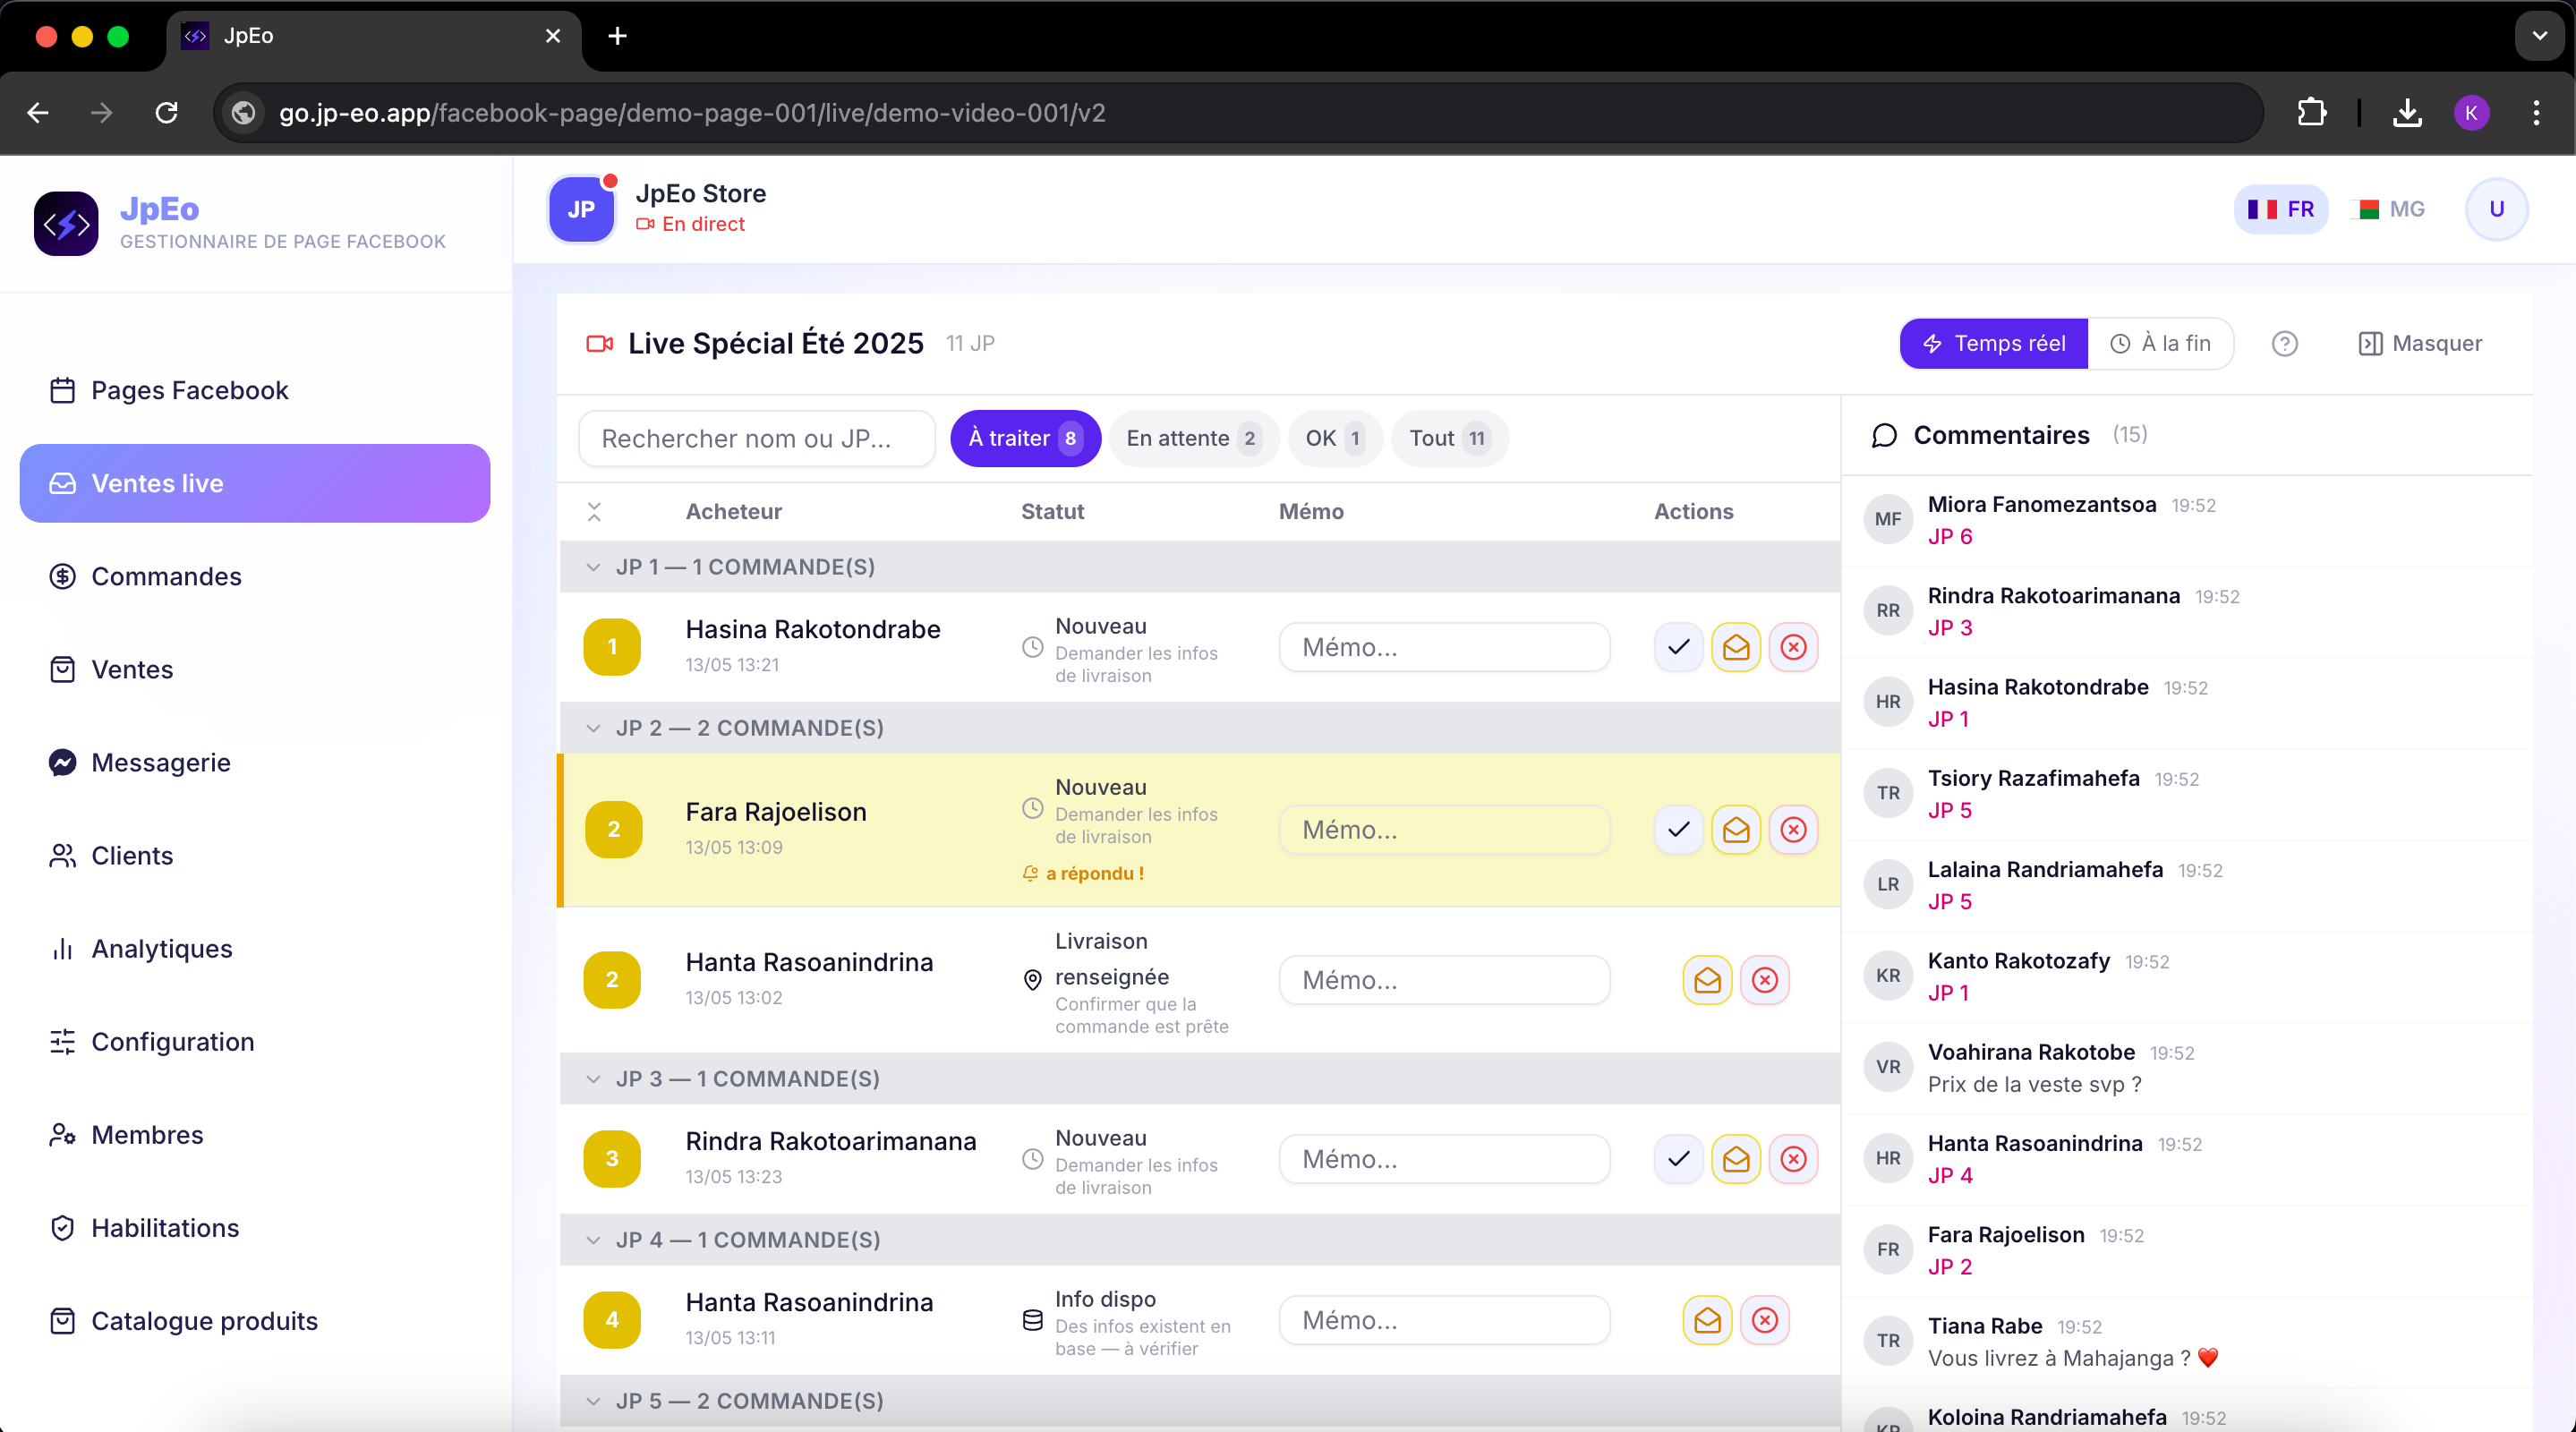Open Membres in sidebar
This screenshot has width=2576, height=1432.
tap(255, 1134)
